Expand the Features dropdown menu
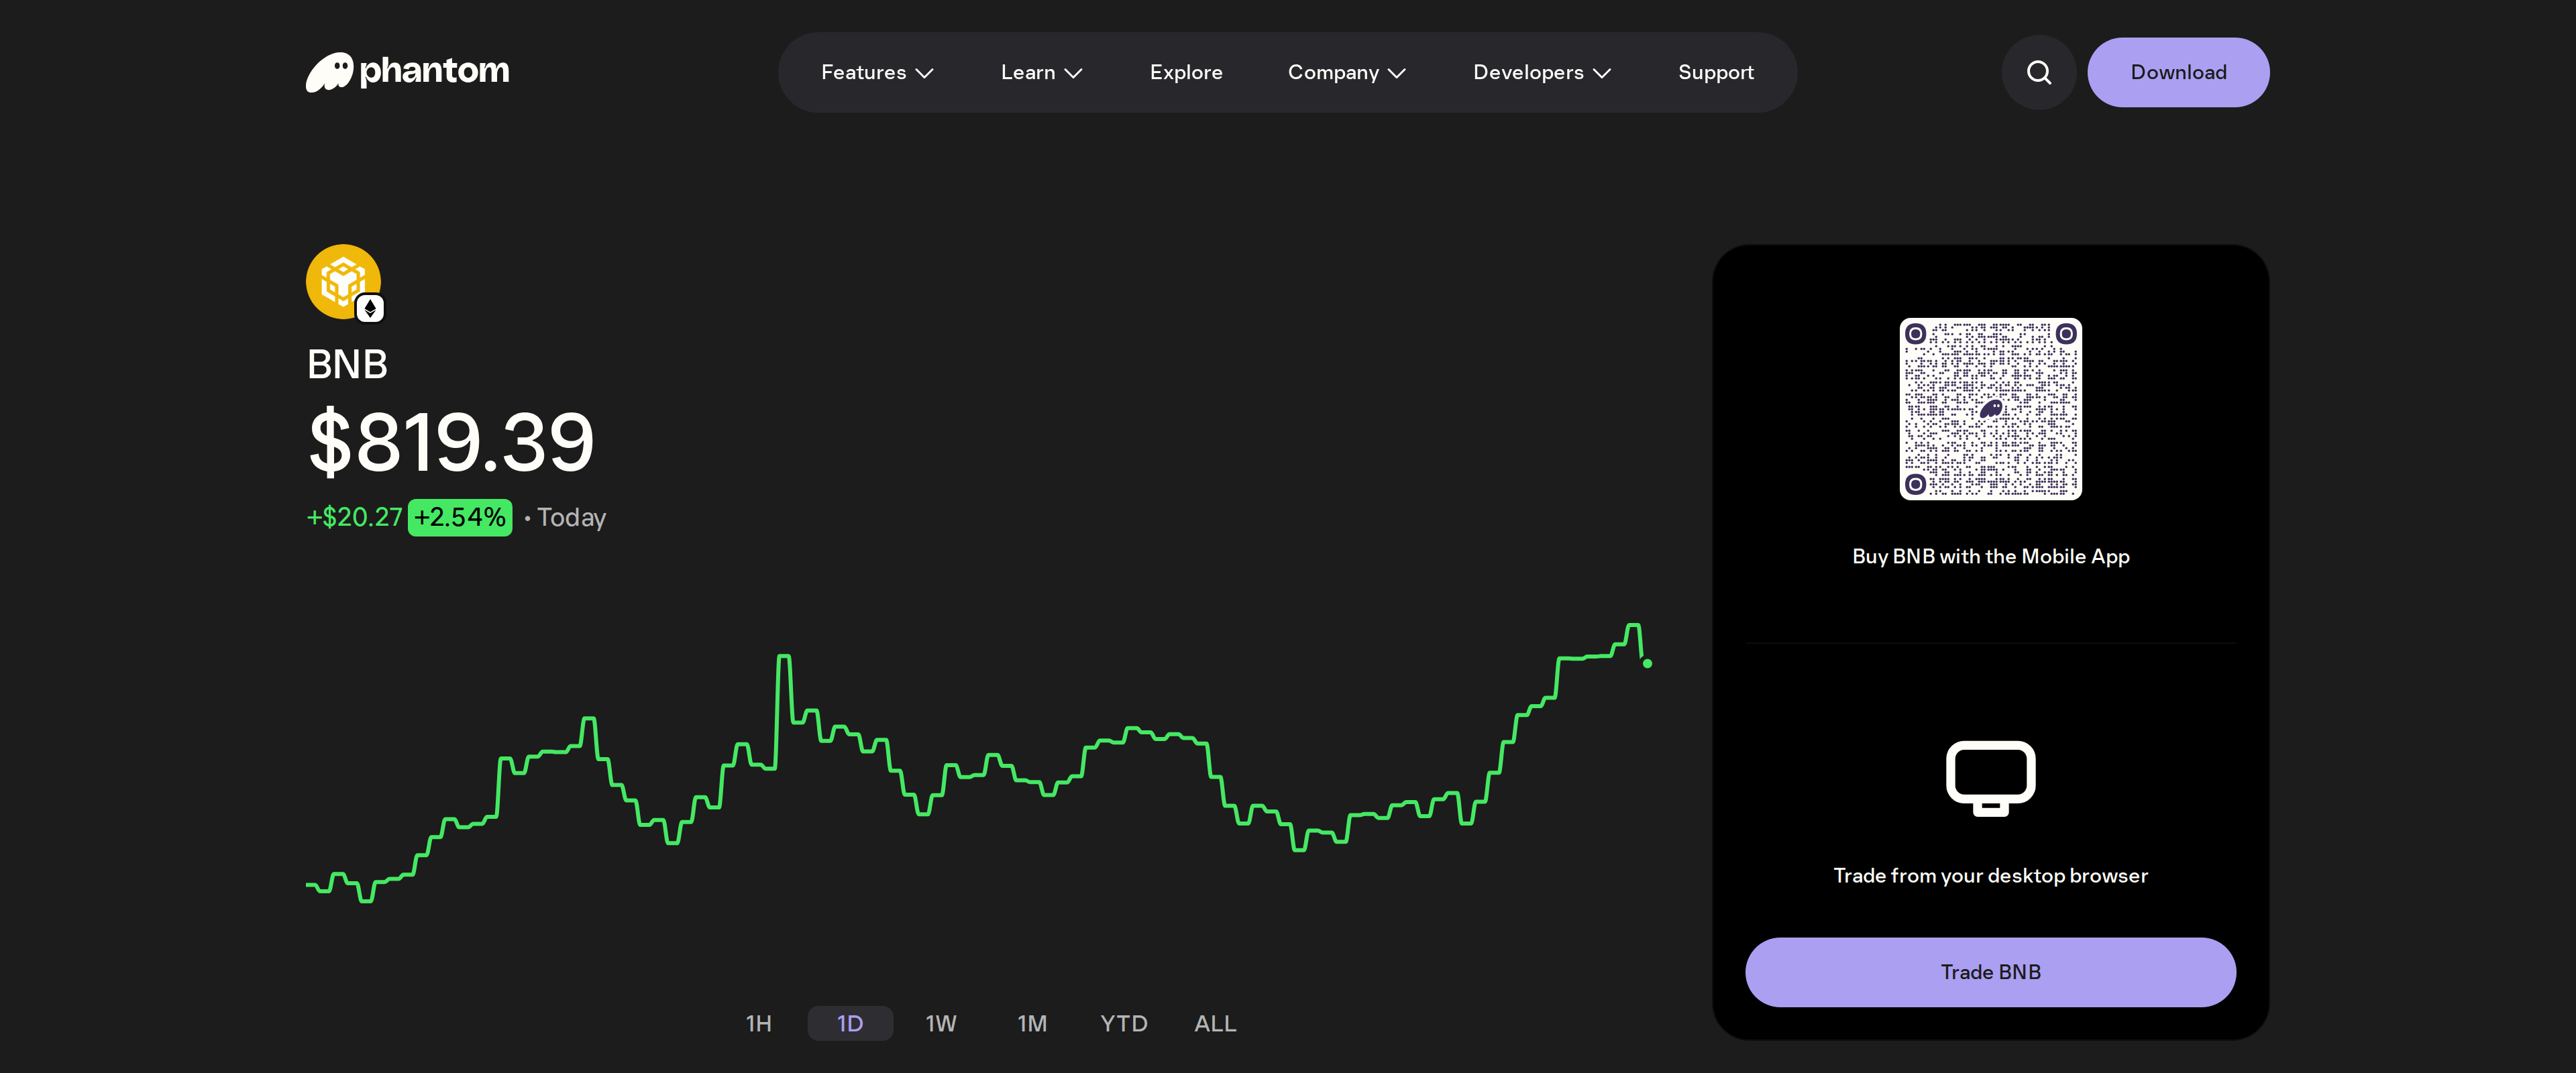The width and height of the screenshot is (2576, 1073). (x=877, y=72)
